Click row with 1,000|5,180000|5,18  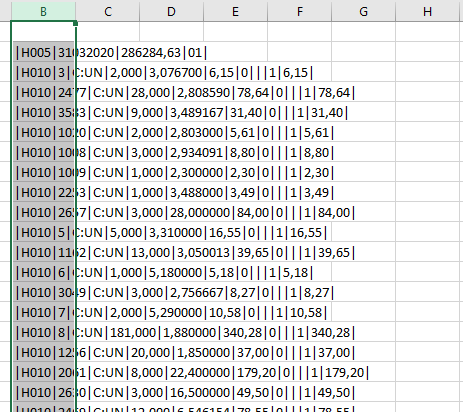(164, 273)
